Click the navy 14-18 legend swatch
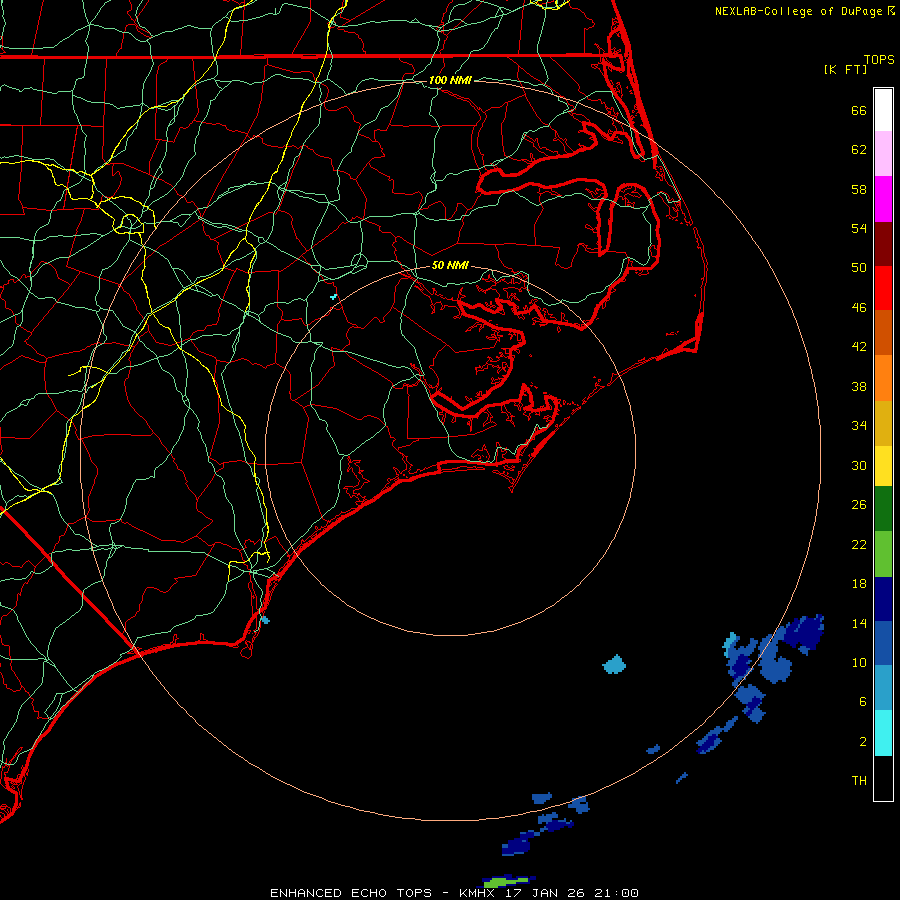 pos(883,599)
